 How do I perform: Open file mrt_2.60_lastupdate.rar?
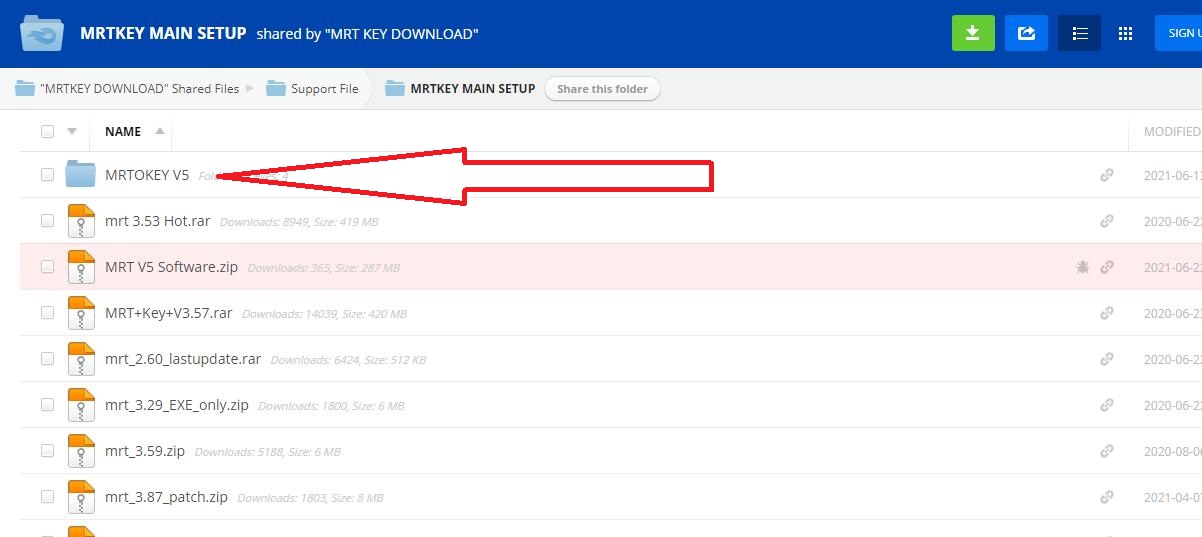183,359
